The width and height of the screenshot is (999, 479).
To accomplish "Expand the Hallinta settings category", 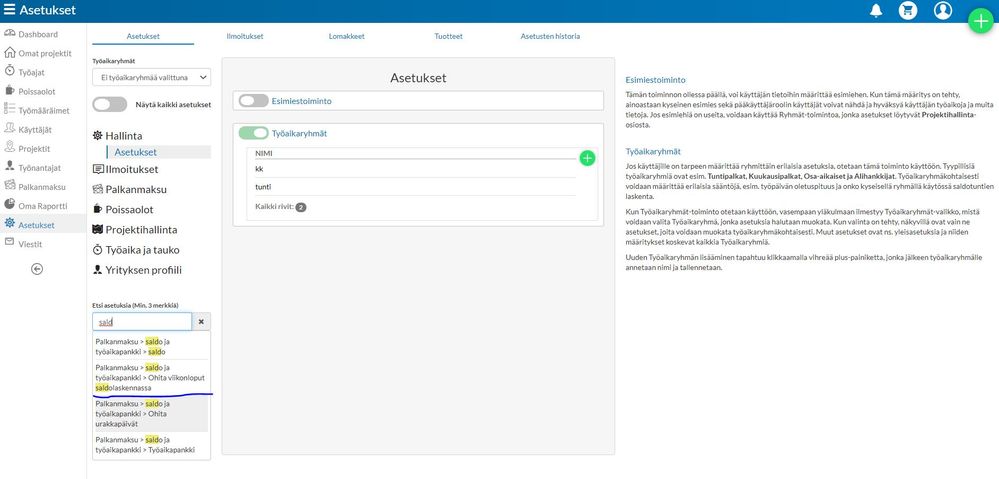I will tap(124, 136).
